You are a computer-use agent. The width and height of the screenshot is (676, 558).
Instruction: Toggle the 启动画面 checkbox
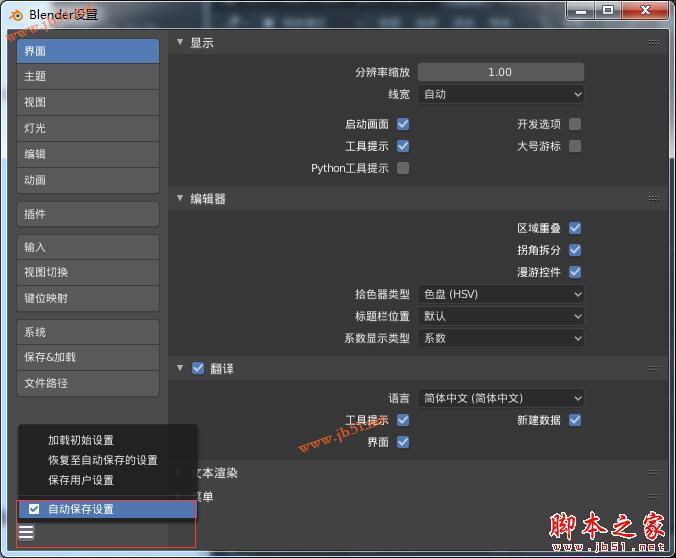click(x=403, y=124)
